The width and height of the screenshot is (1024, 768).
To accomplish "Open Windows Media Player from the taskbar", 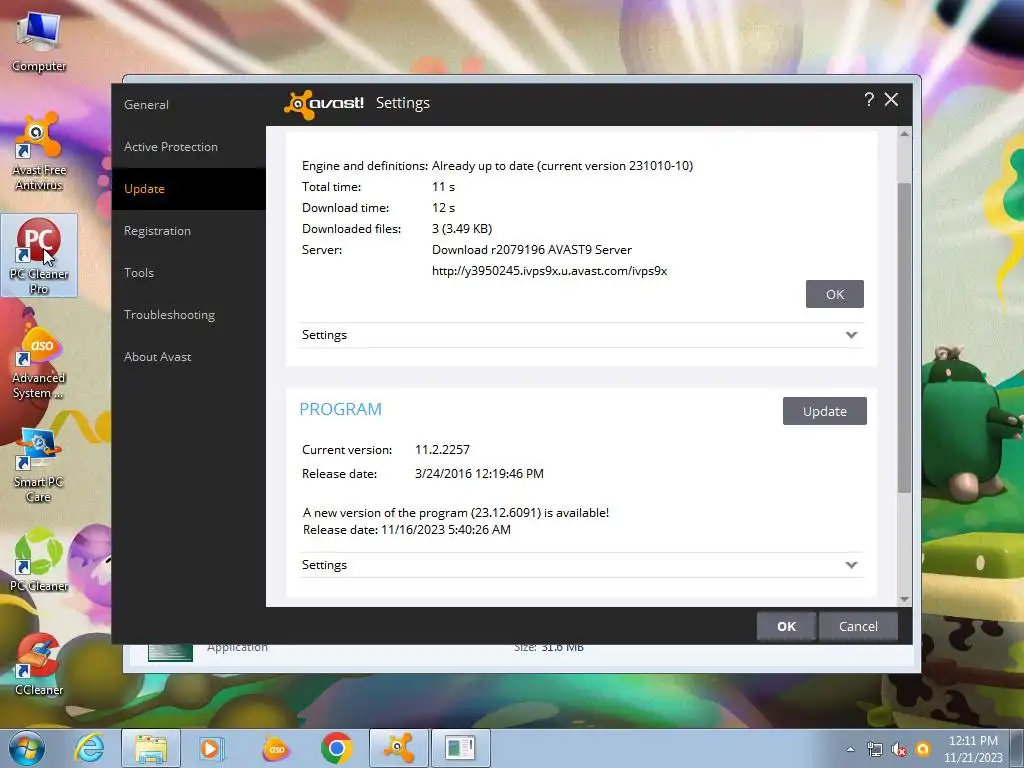I will click(212, 748).
